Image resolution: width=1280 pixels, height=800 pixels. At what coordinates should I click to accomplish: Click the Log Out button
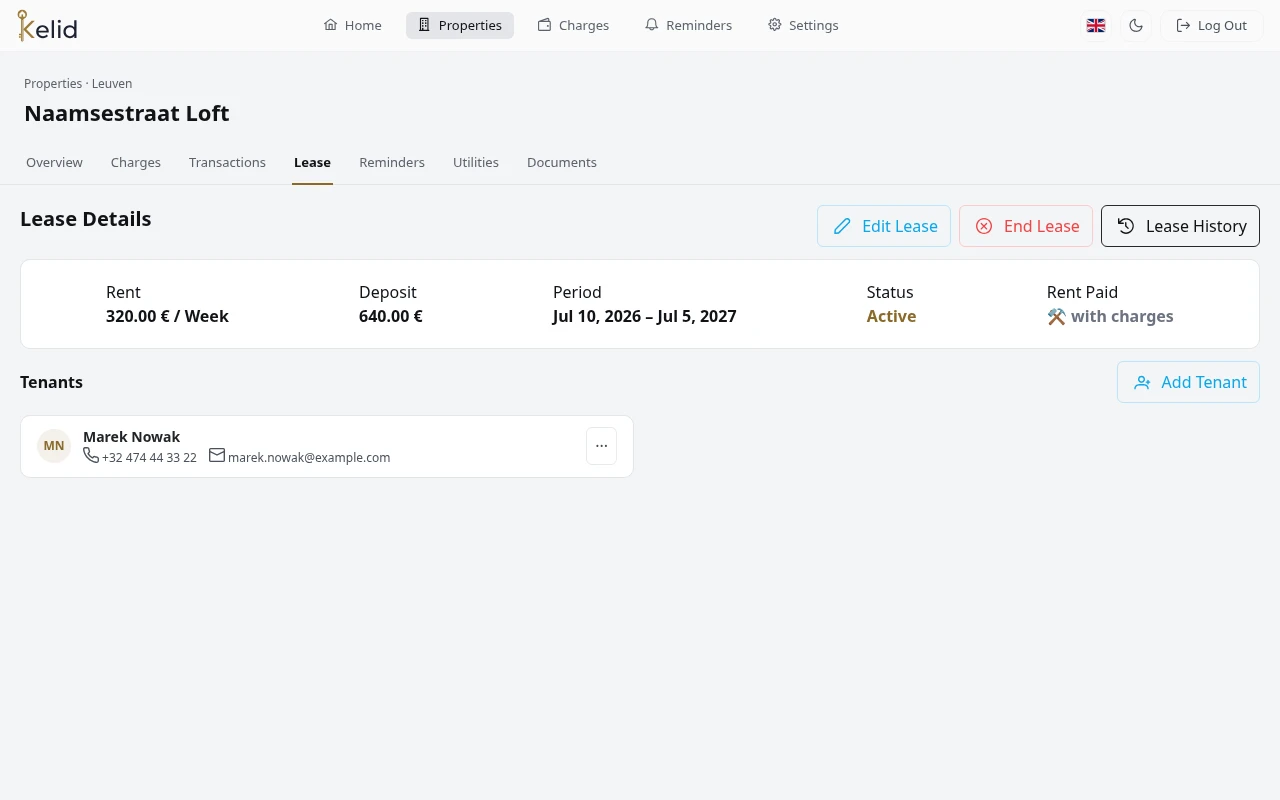[1211, 25]
